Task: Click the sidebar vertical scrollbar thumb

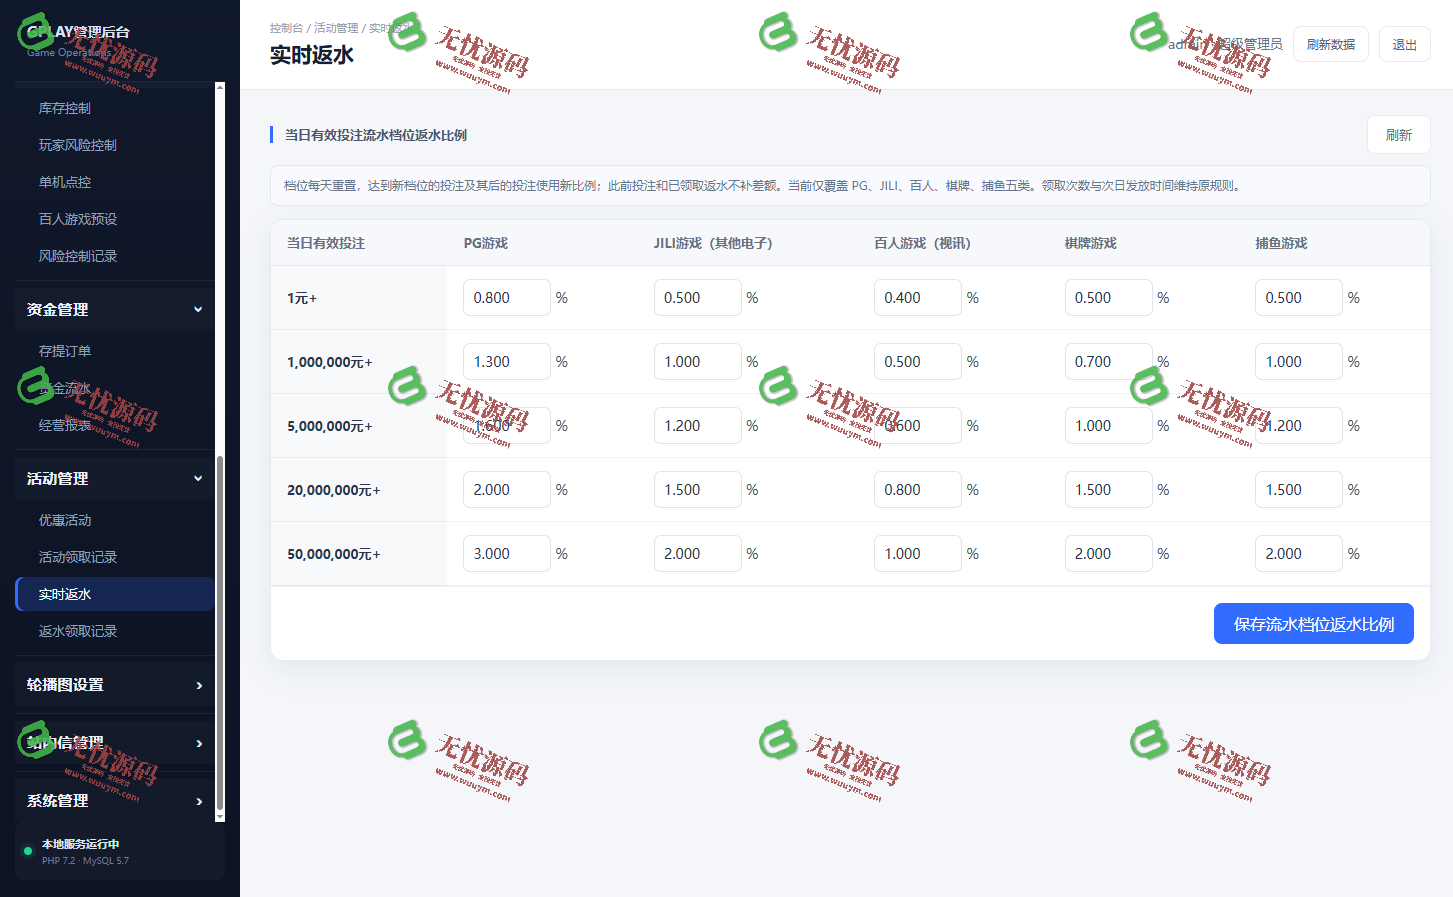Action: [220, 634]
